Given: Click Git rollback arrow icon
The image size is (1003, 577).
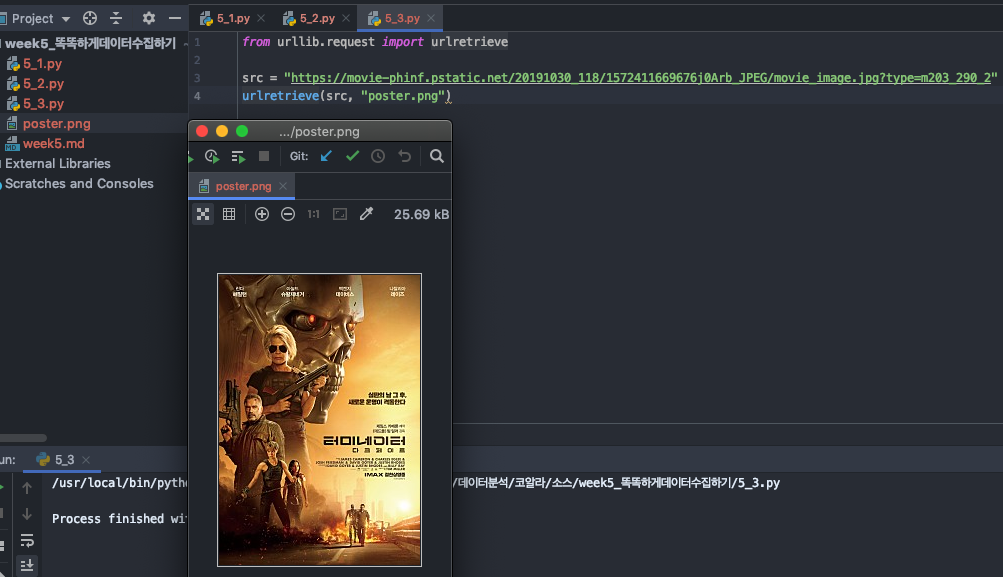Looking at the screenshot, I should coord(404,156).
